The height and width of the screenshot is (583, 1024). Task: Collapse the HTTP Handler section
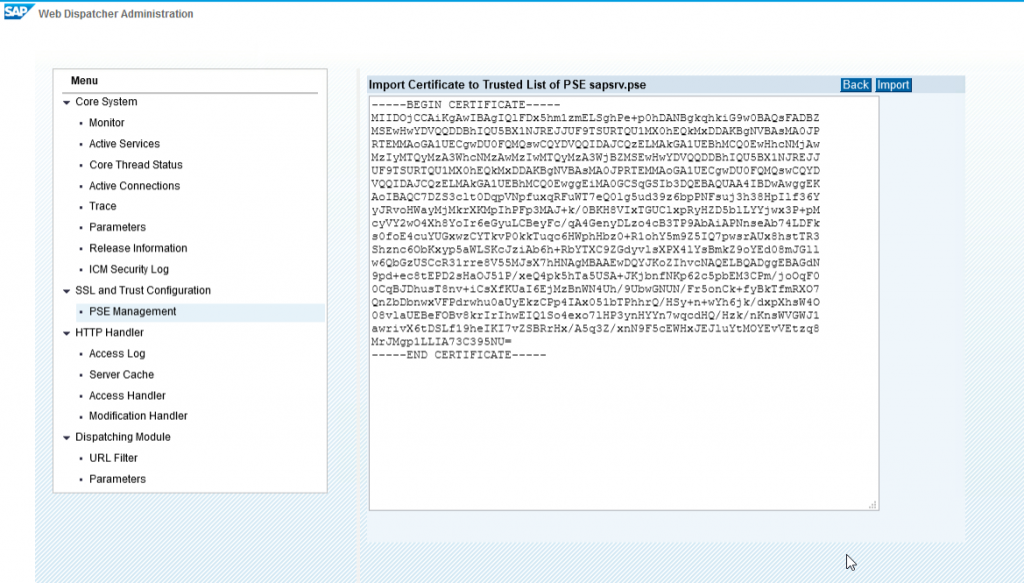pyautogui.click(x=67, y=333)
